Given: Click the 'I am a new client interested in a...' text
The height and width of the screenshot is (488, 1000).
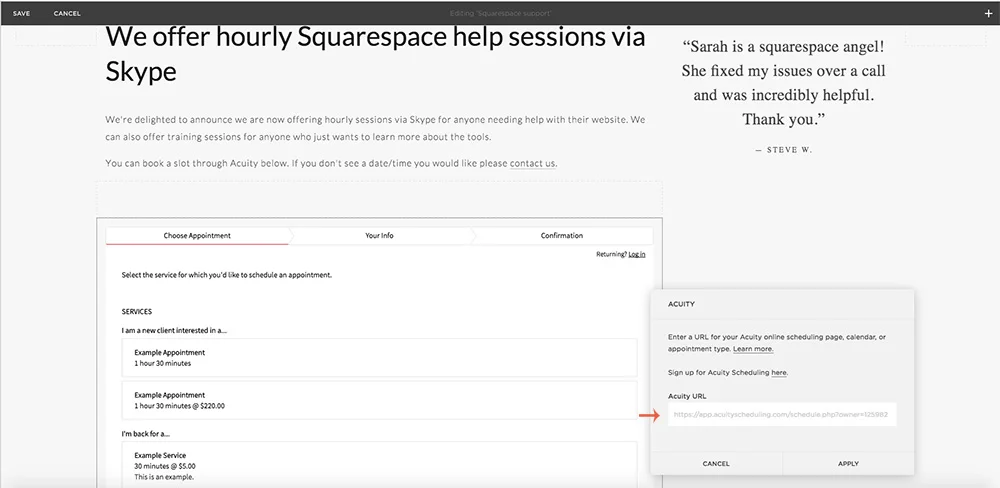Looking at the screenshot, I should pyautogui.click(x=174, y=330).
